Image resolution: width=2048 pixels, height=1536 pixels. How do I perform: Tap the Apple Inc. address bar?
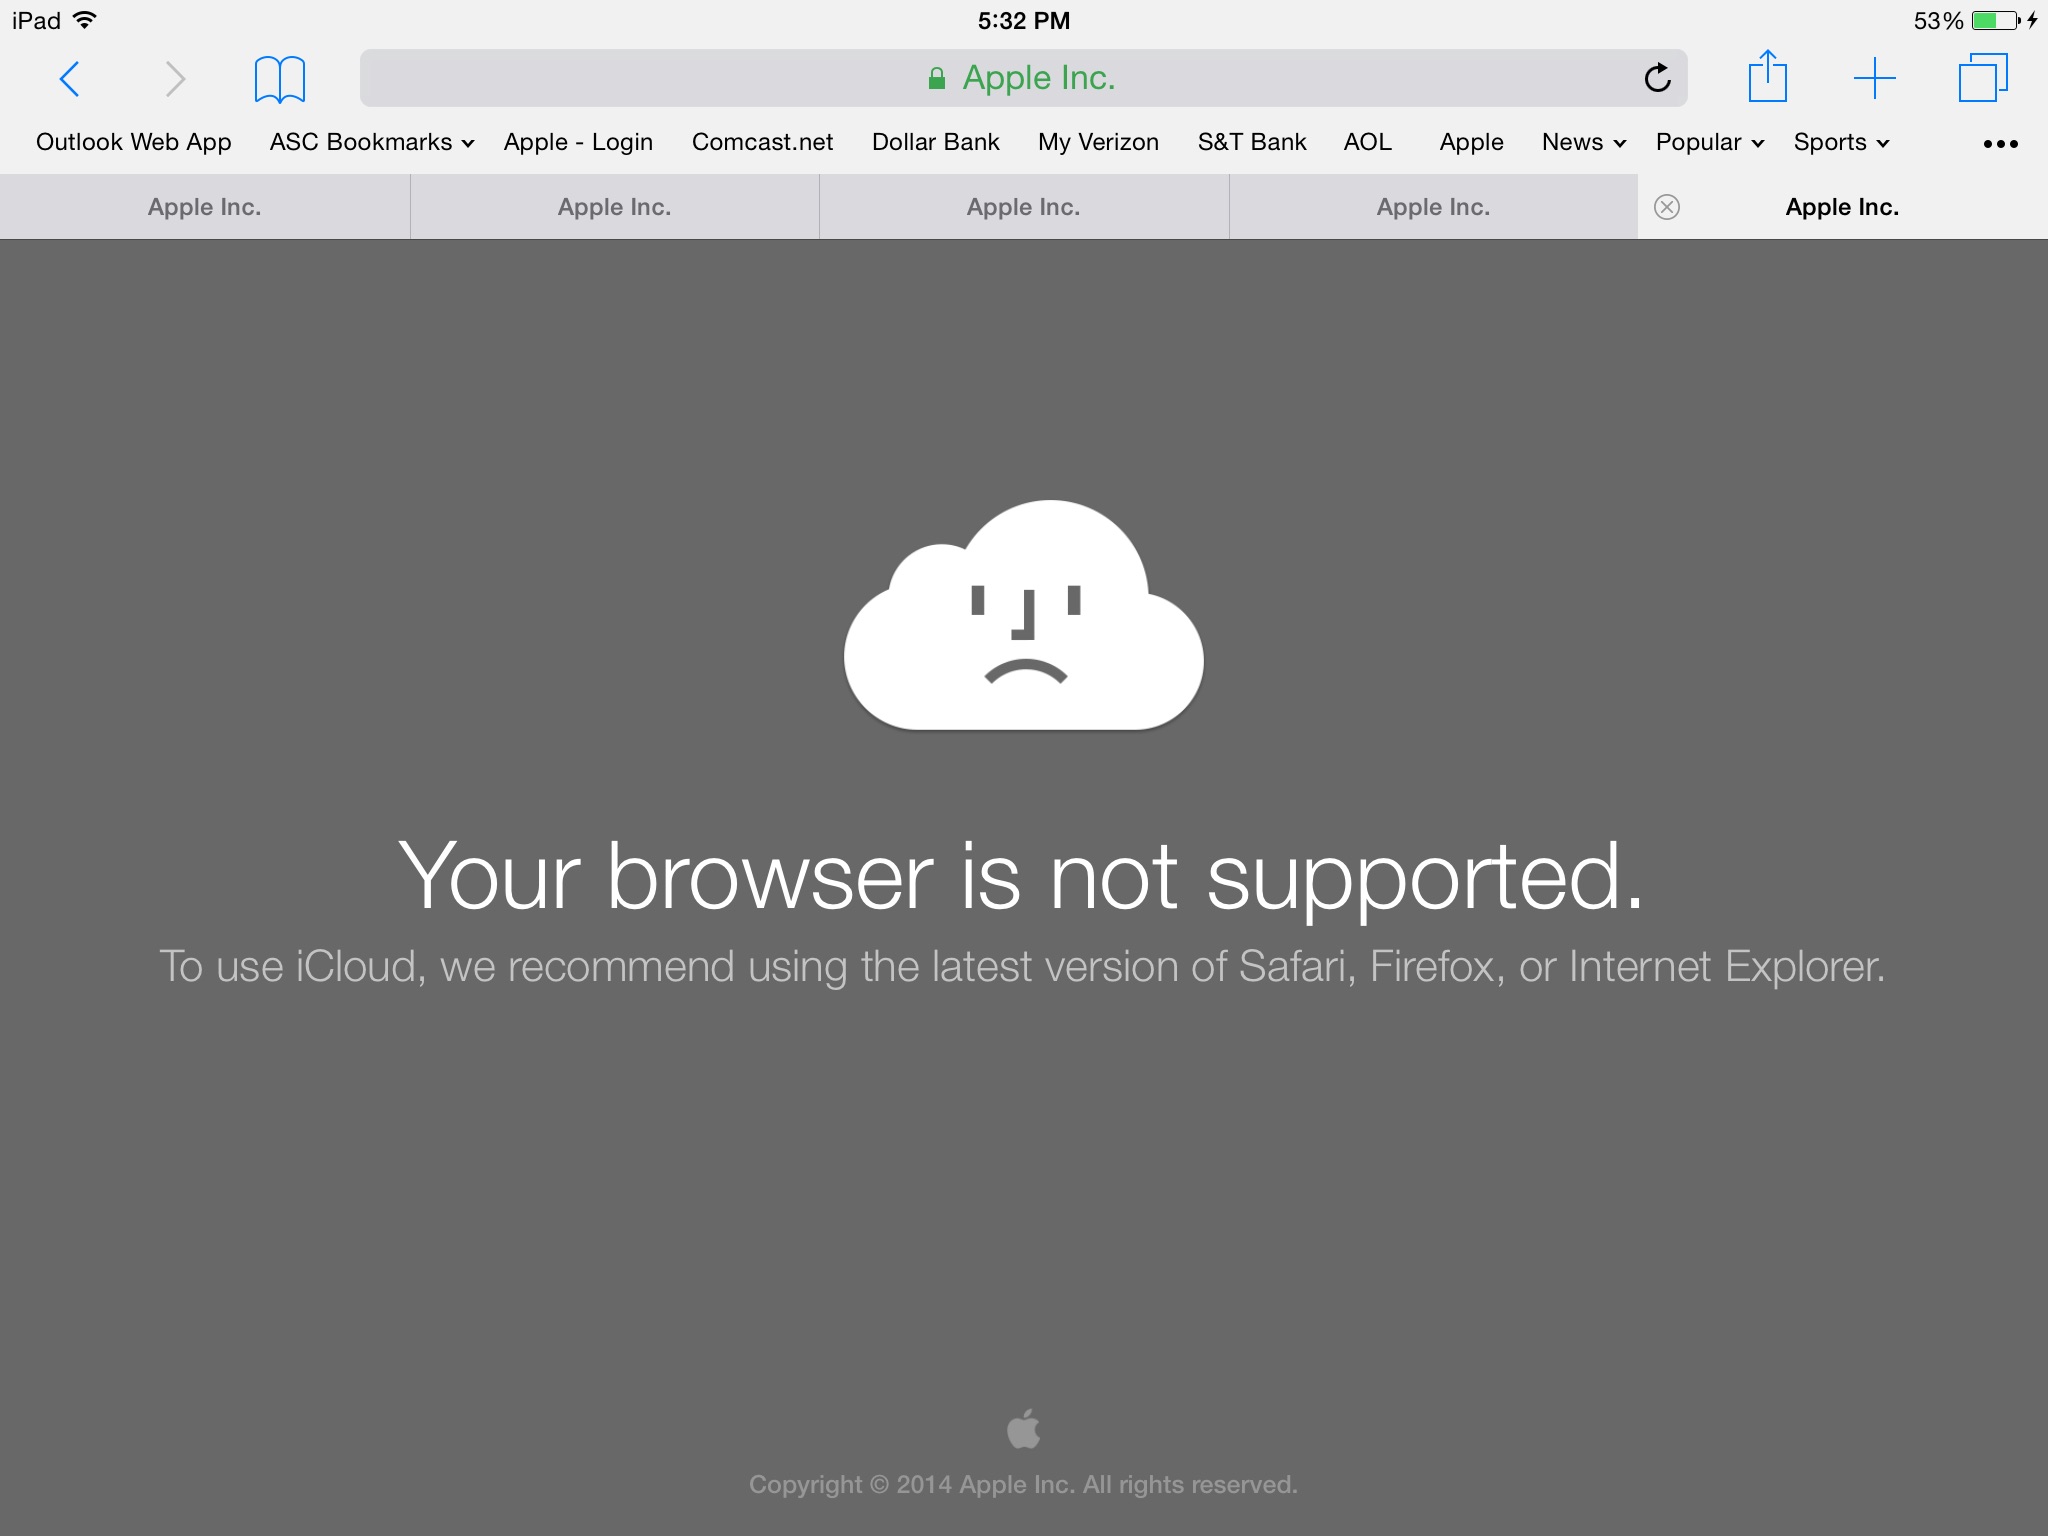click(x=1023, y=78)
